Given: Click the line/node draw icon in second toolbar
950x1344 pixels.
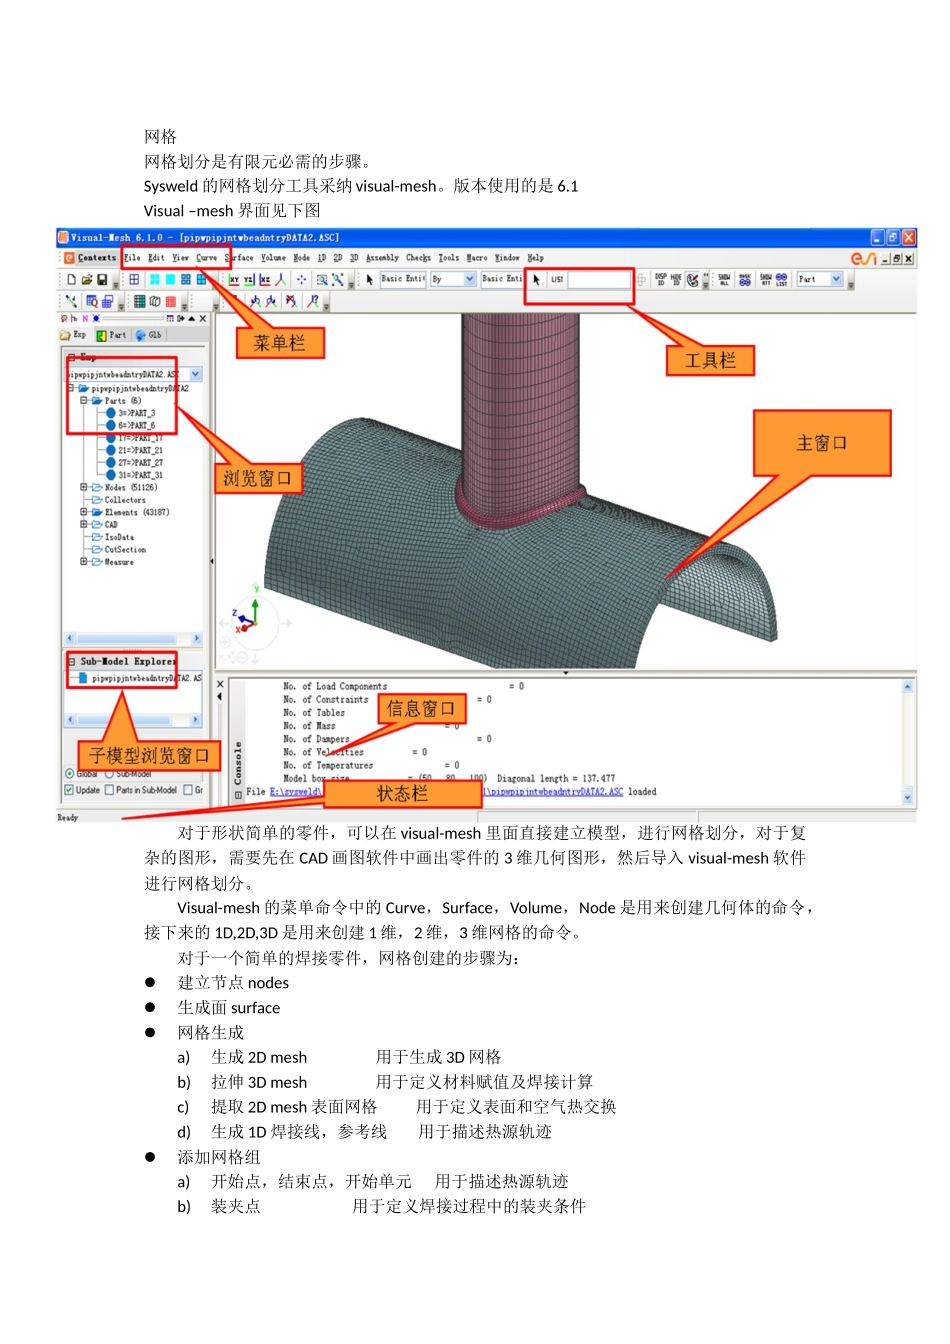Looking at the screenshot, I should point(71,301).
